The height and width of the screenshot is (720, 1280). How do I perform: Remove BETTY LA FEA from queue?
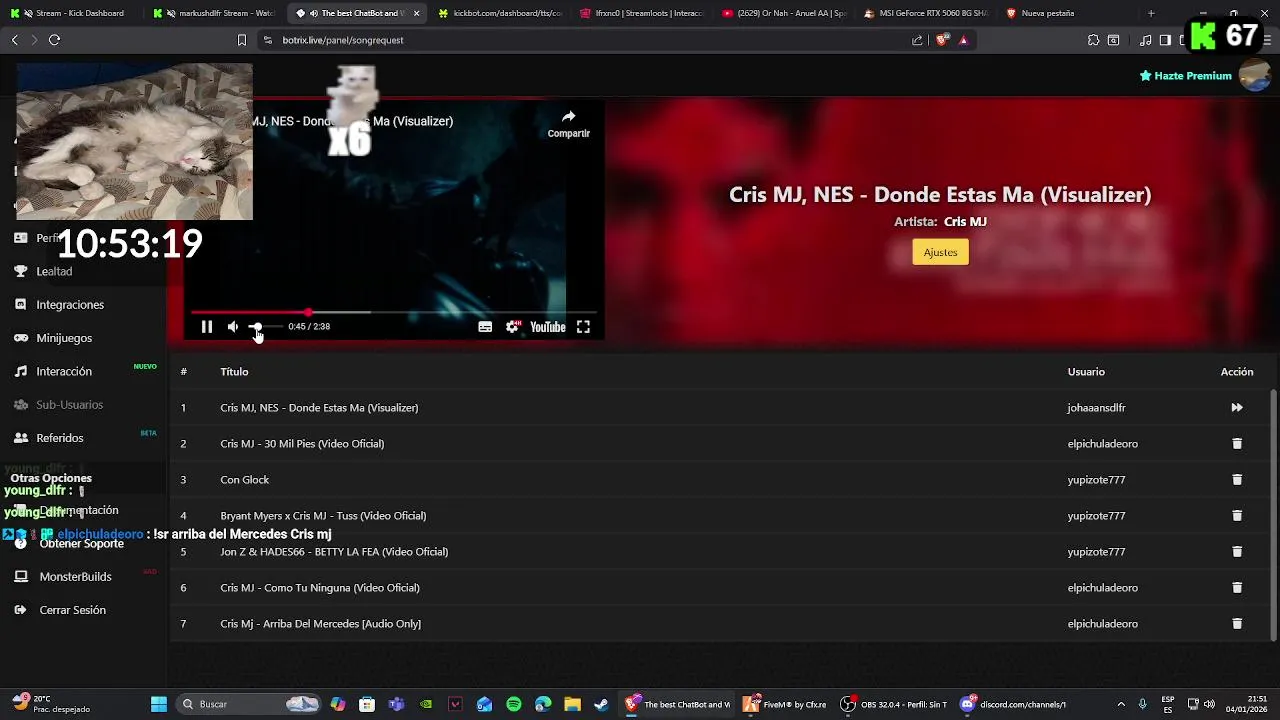1237,552
